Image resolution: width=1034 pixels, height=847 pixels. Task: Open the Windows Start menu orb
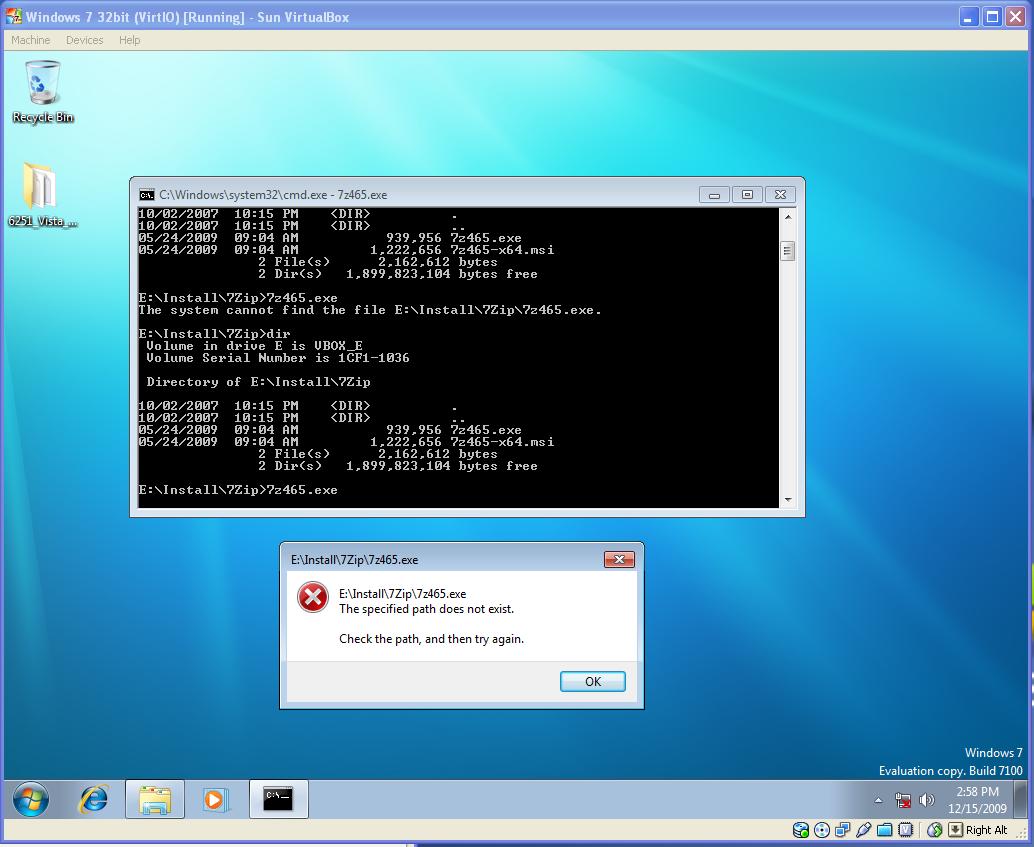click(30, 800)
